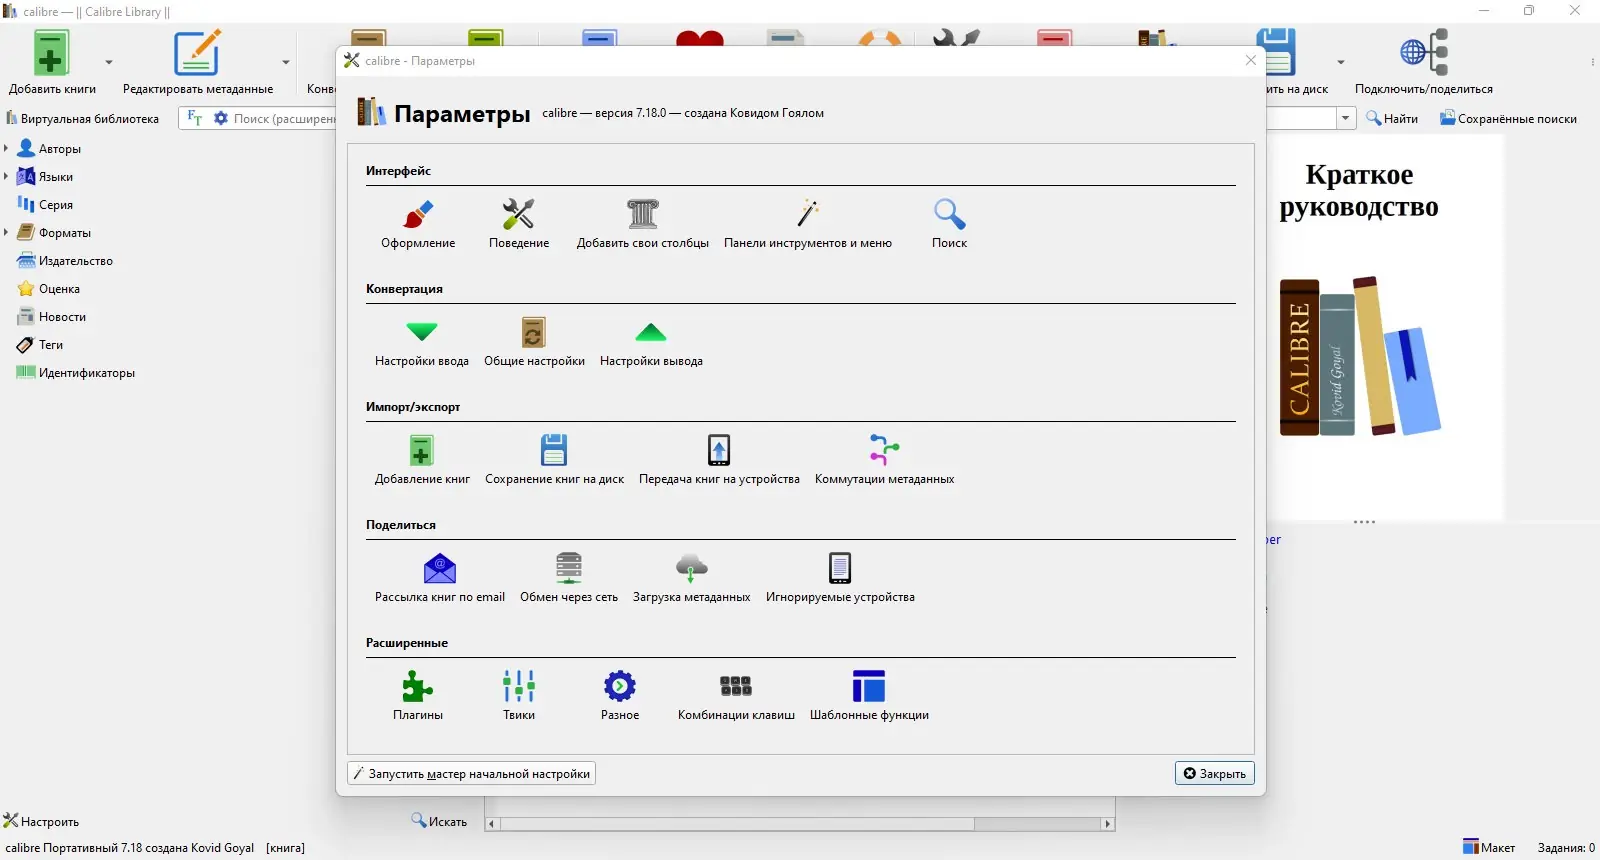
Task: Open Настройки вывода conversion settings
Action: [651, 342]
